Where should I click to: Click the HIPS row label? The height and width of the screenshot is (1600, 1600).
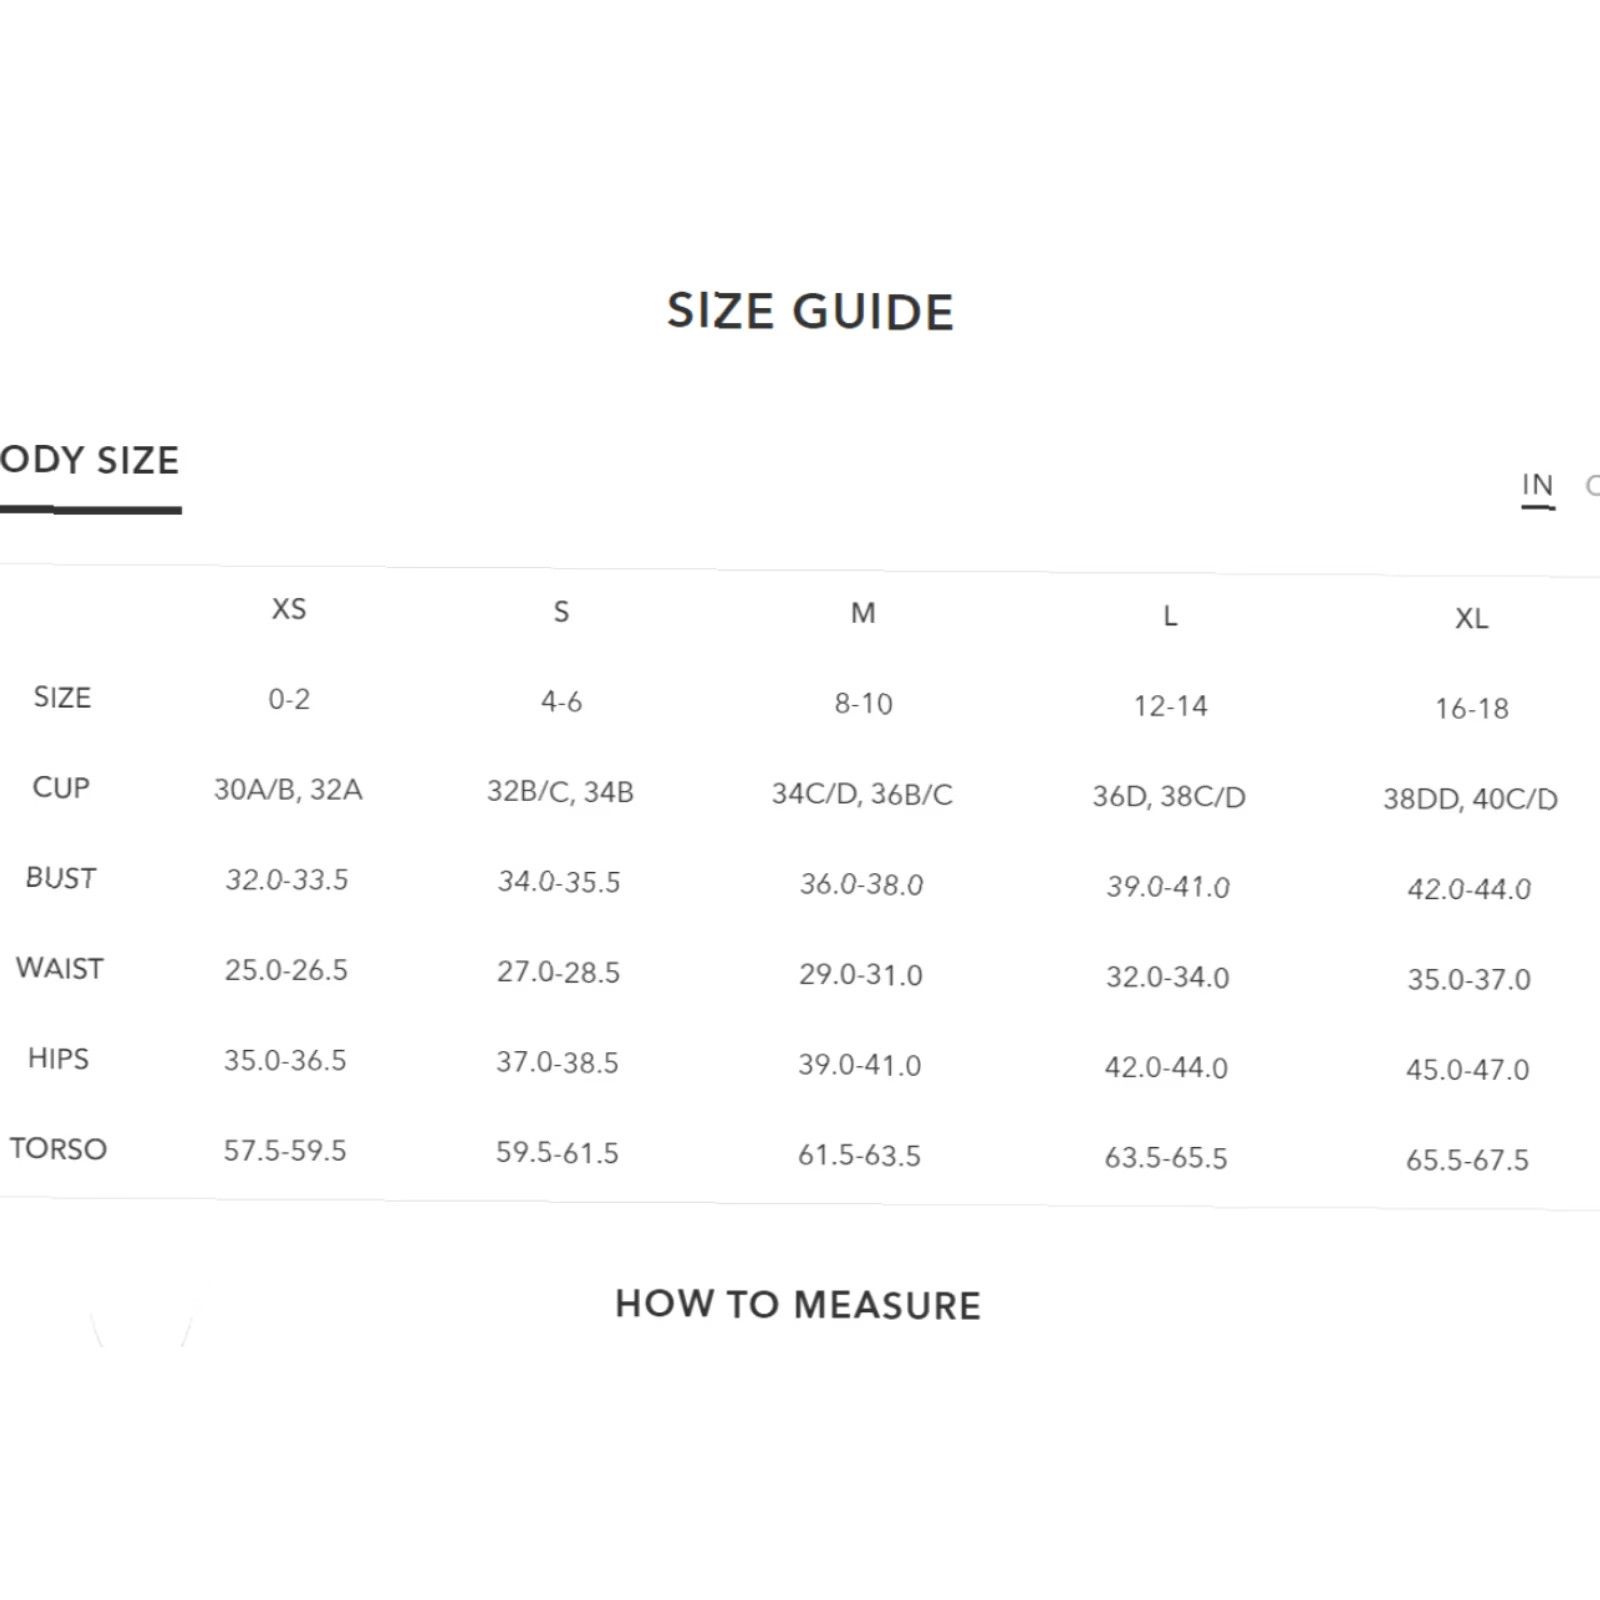pos(58,1058)
